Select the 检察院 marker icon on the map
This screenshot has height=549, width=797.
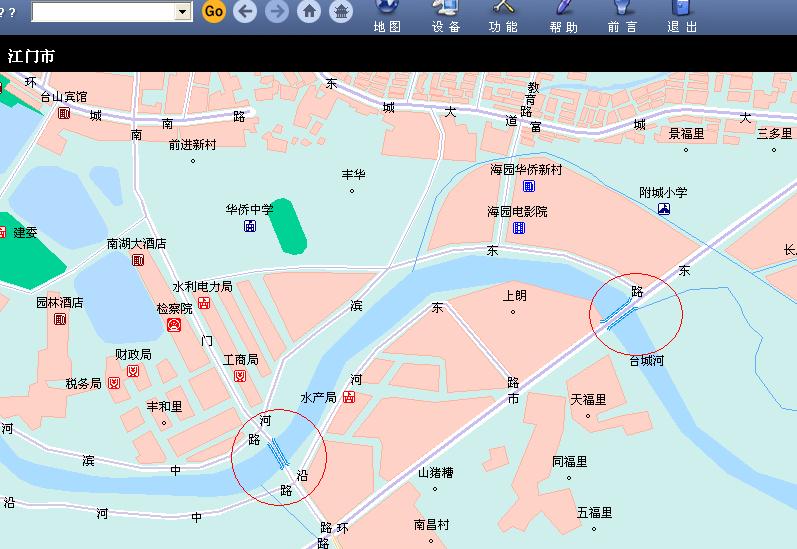[174, 325]
